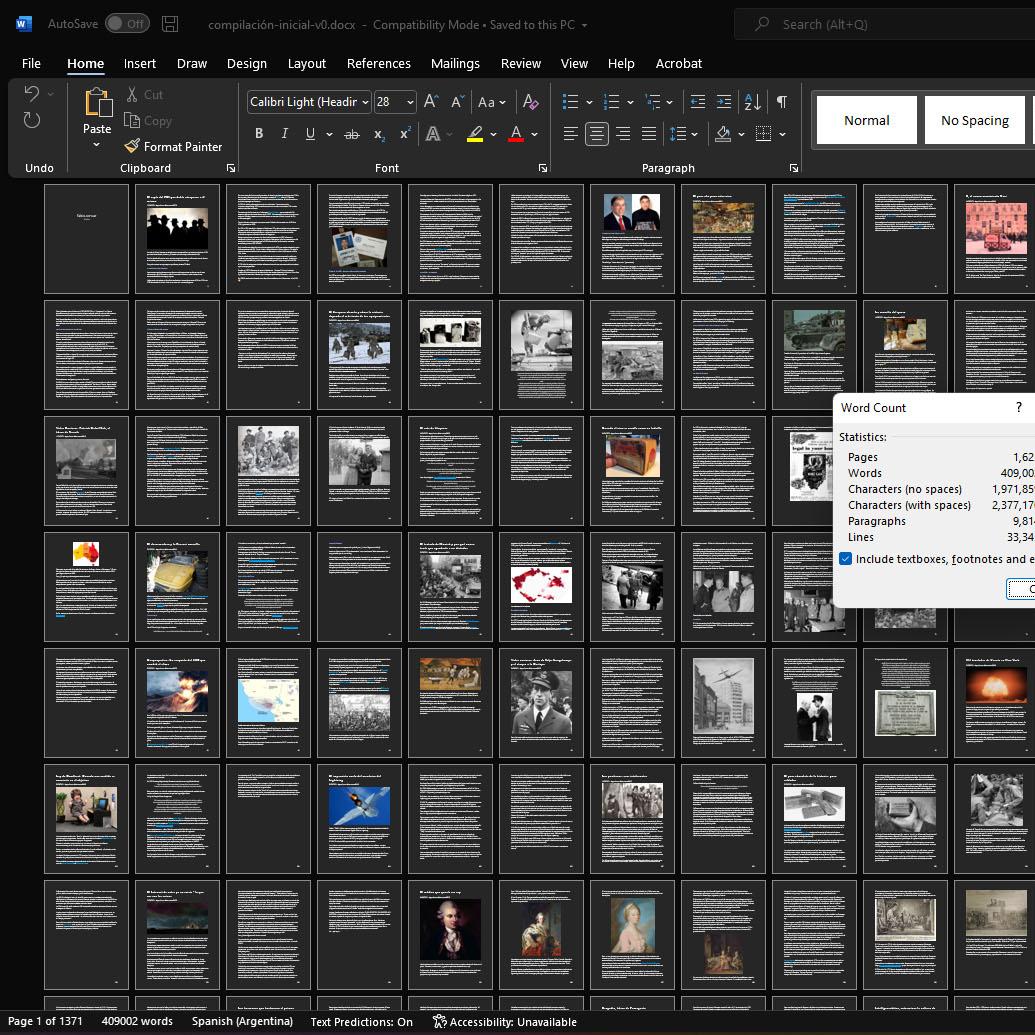
Task: Open the font name dropdown
Action: (365, 102)
